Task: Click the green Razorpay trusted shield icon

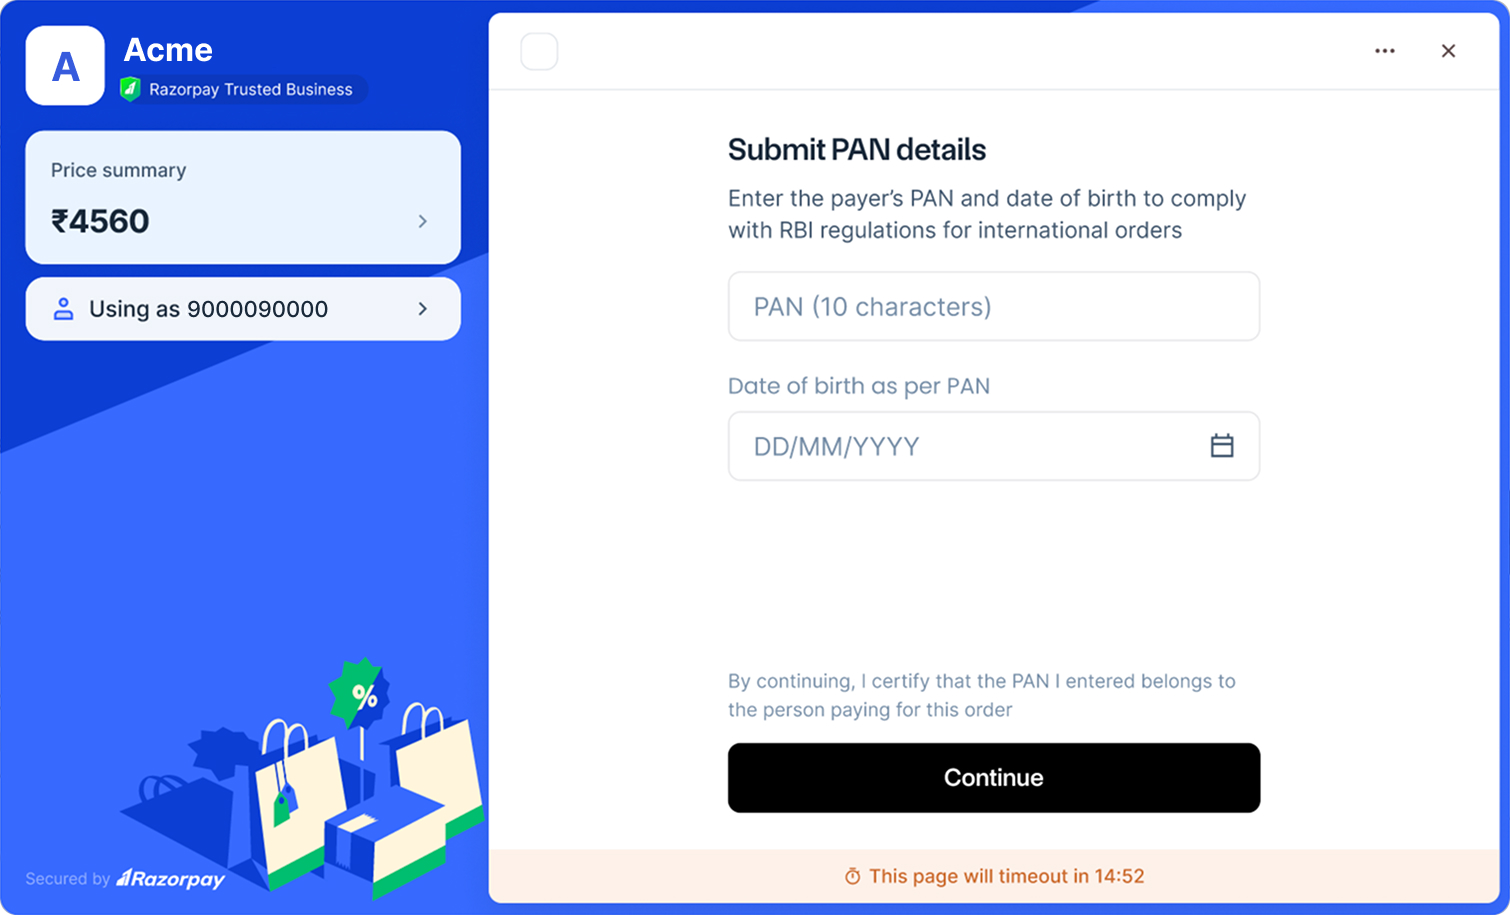Action: (x=130, y=89)
